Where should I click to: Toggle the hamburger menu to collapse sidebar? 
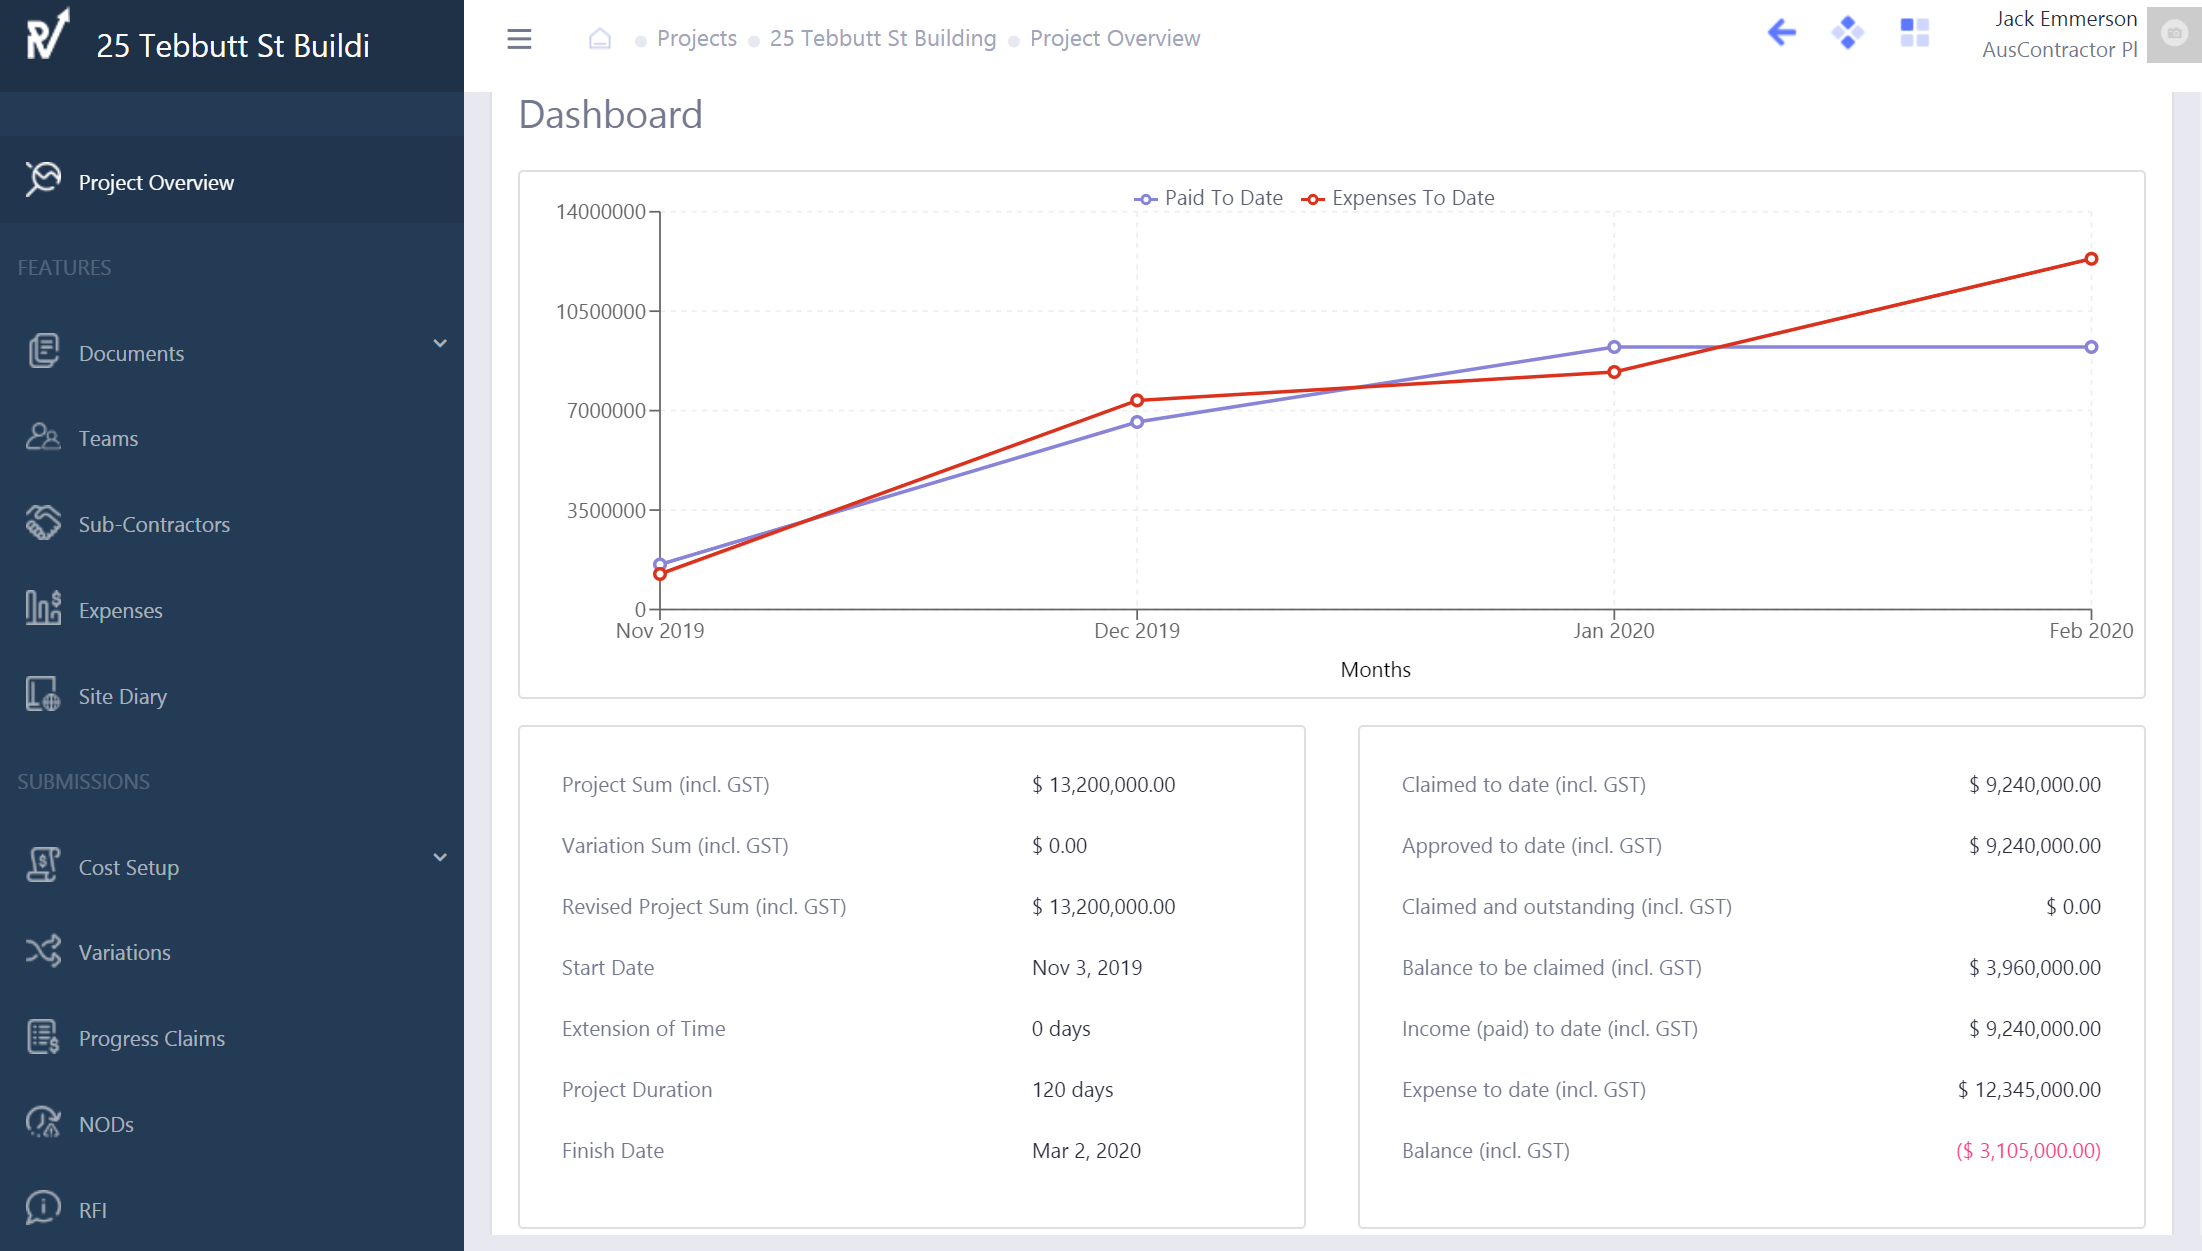click(519, 39)
